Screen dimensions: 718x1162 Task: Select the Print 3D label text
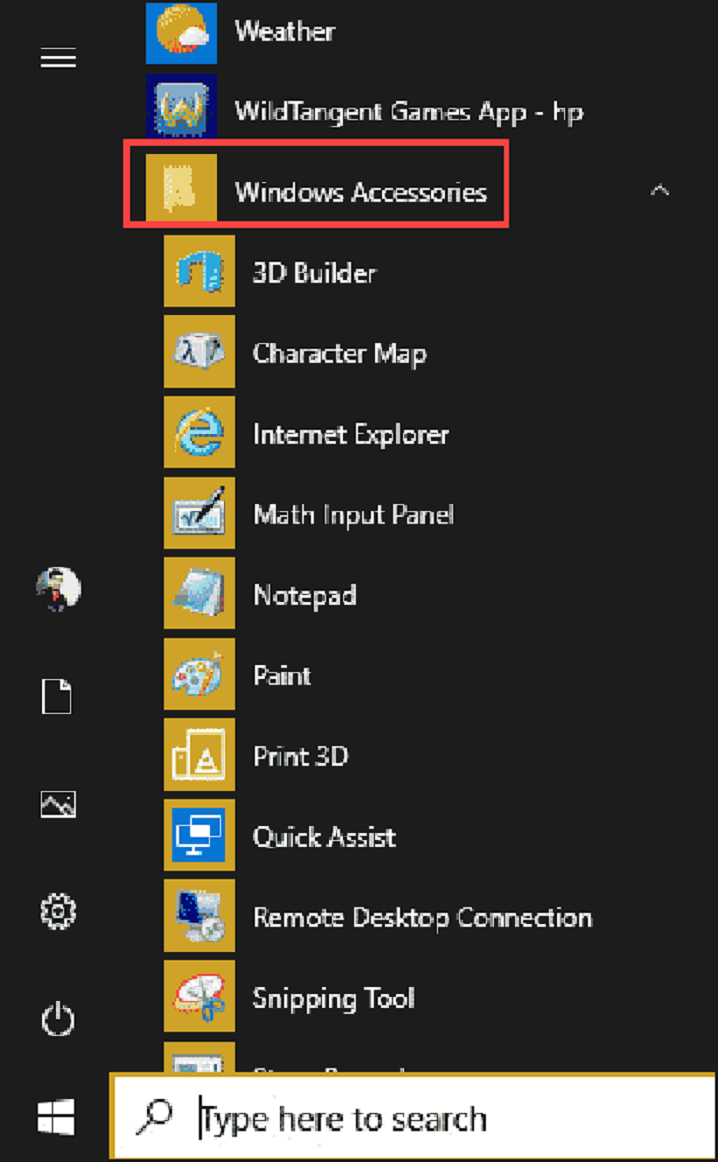(x=300, y=757)
